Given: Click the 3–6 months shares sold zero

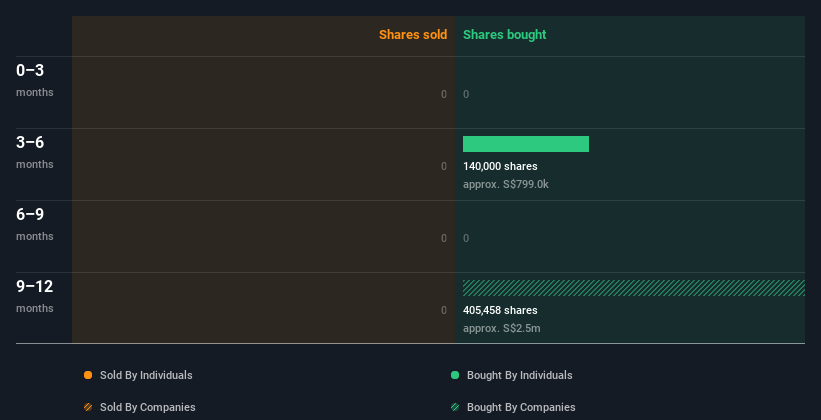Looking at the screenshot, I should tap(444, 166).
